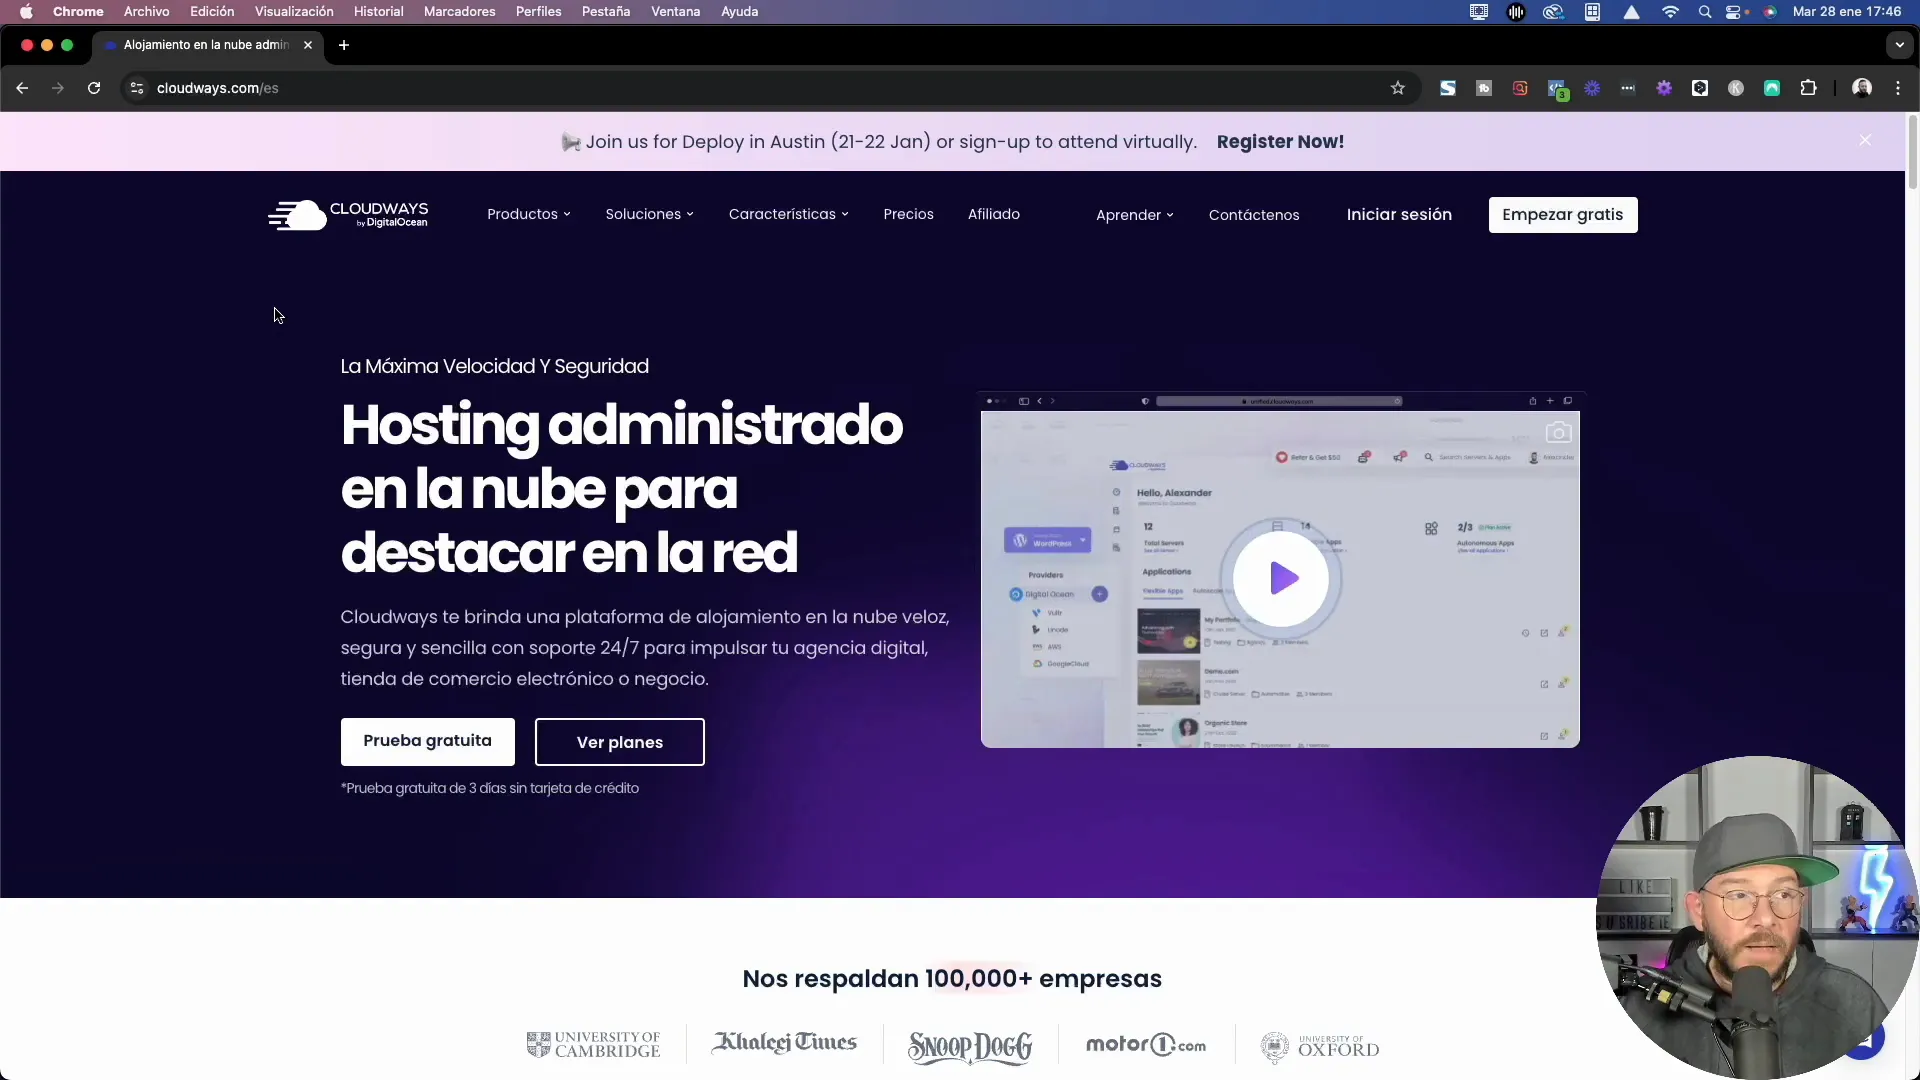Image resolution: width=1920 pixels, height=1080 pixels.
Task: Expand the Productos menu
Action: pyautogui.click(x=529, y=214)
